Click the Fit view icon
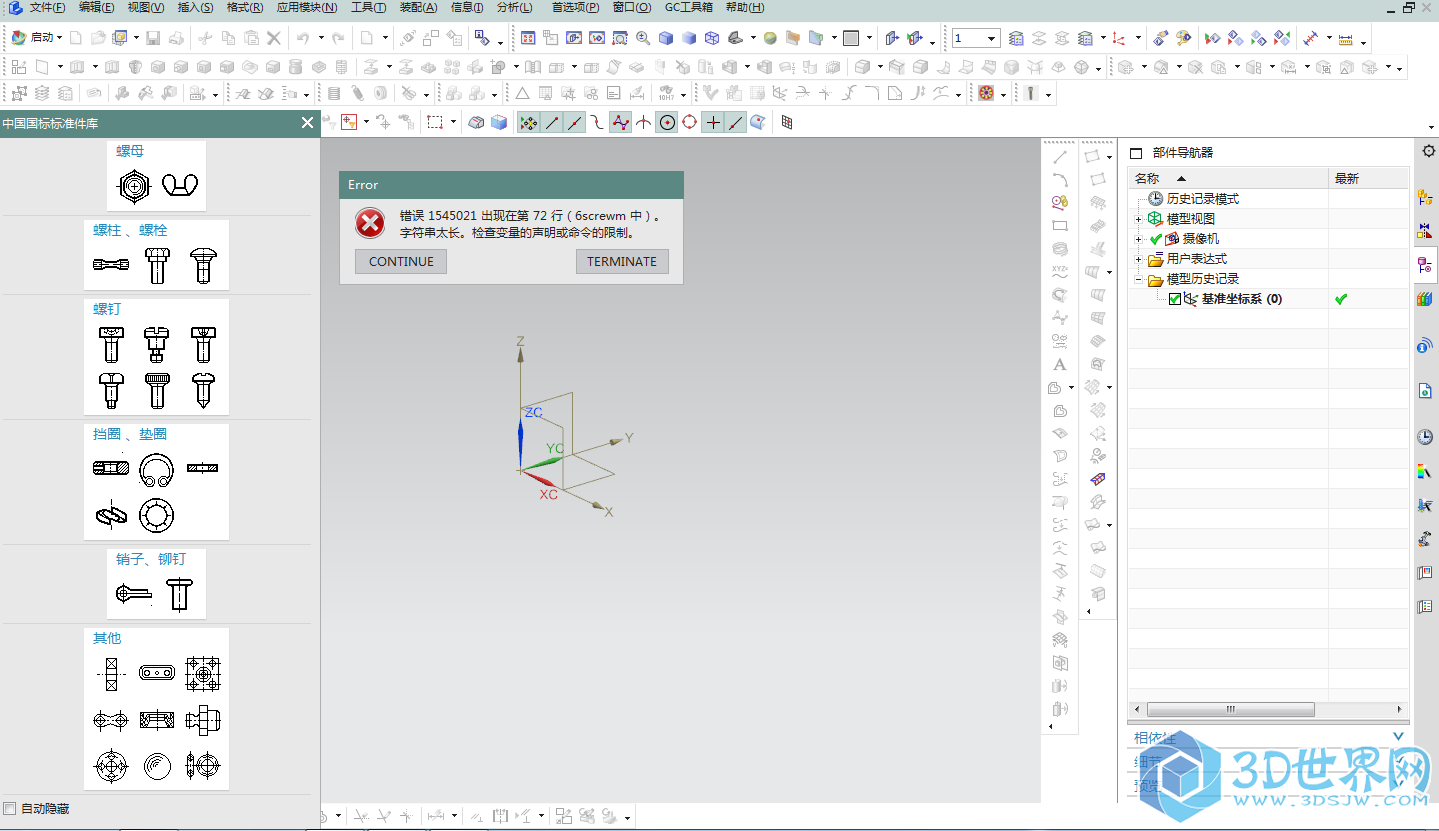 (527, 38)
